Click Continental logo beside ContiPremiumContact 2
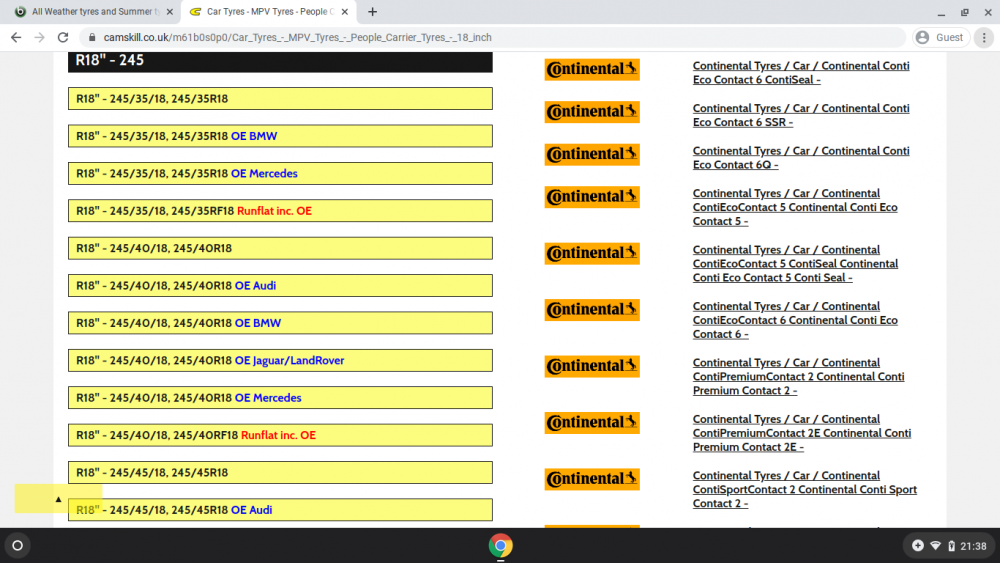The width and height of the screenshot is (1000, 563). coord(592,366)
